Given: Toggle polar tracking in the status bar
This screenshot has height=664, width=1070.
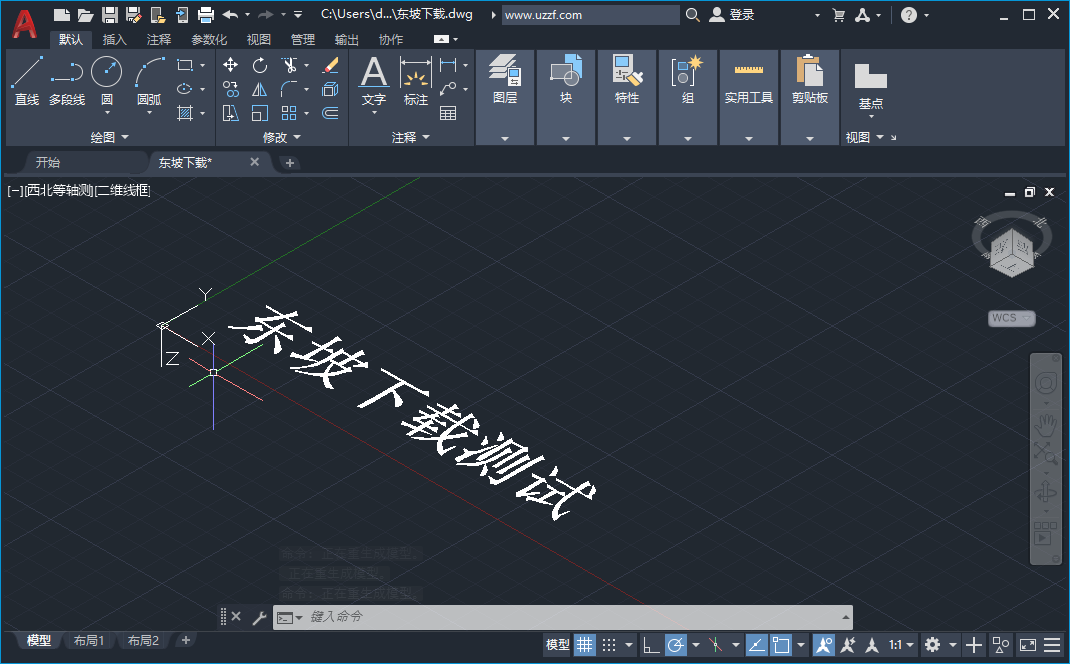Looking at the screenshot, I should 676,645.
